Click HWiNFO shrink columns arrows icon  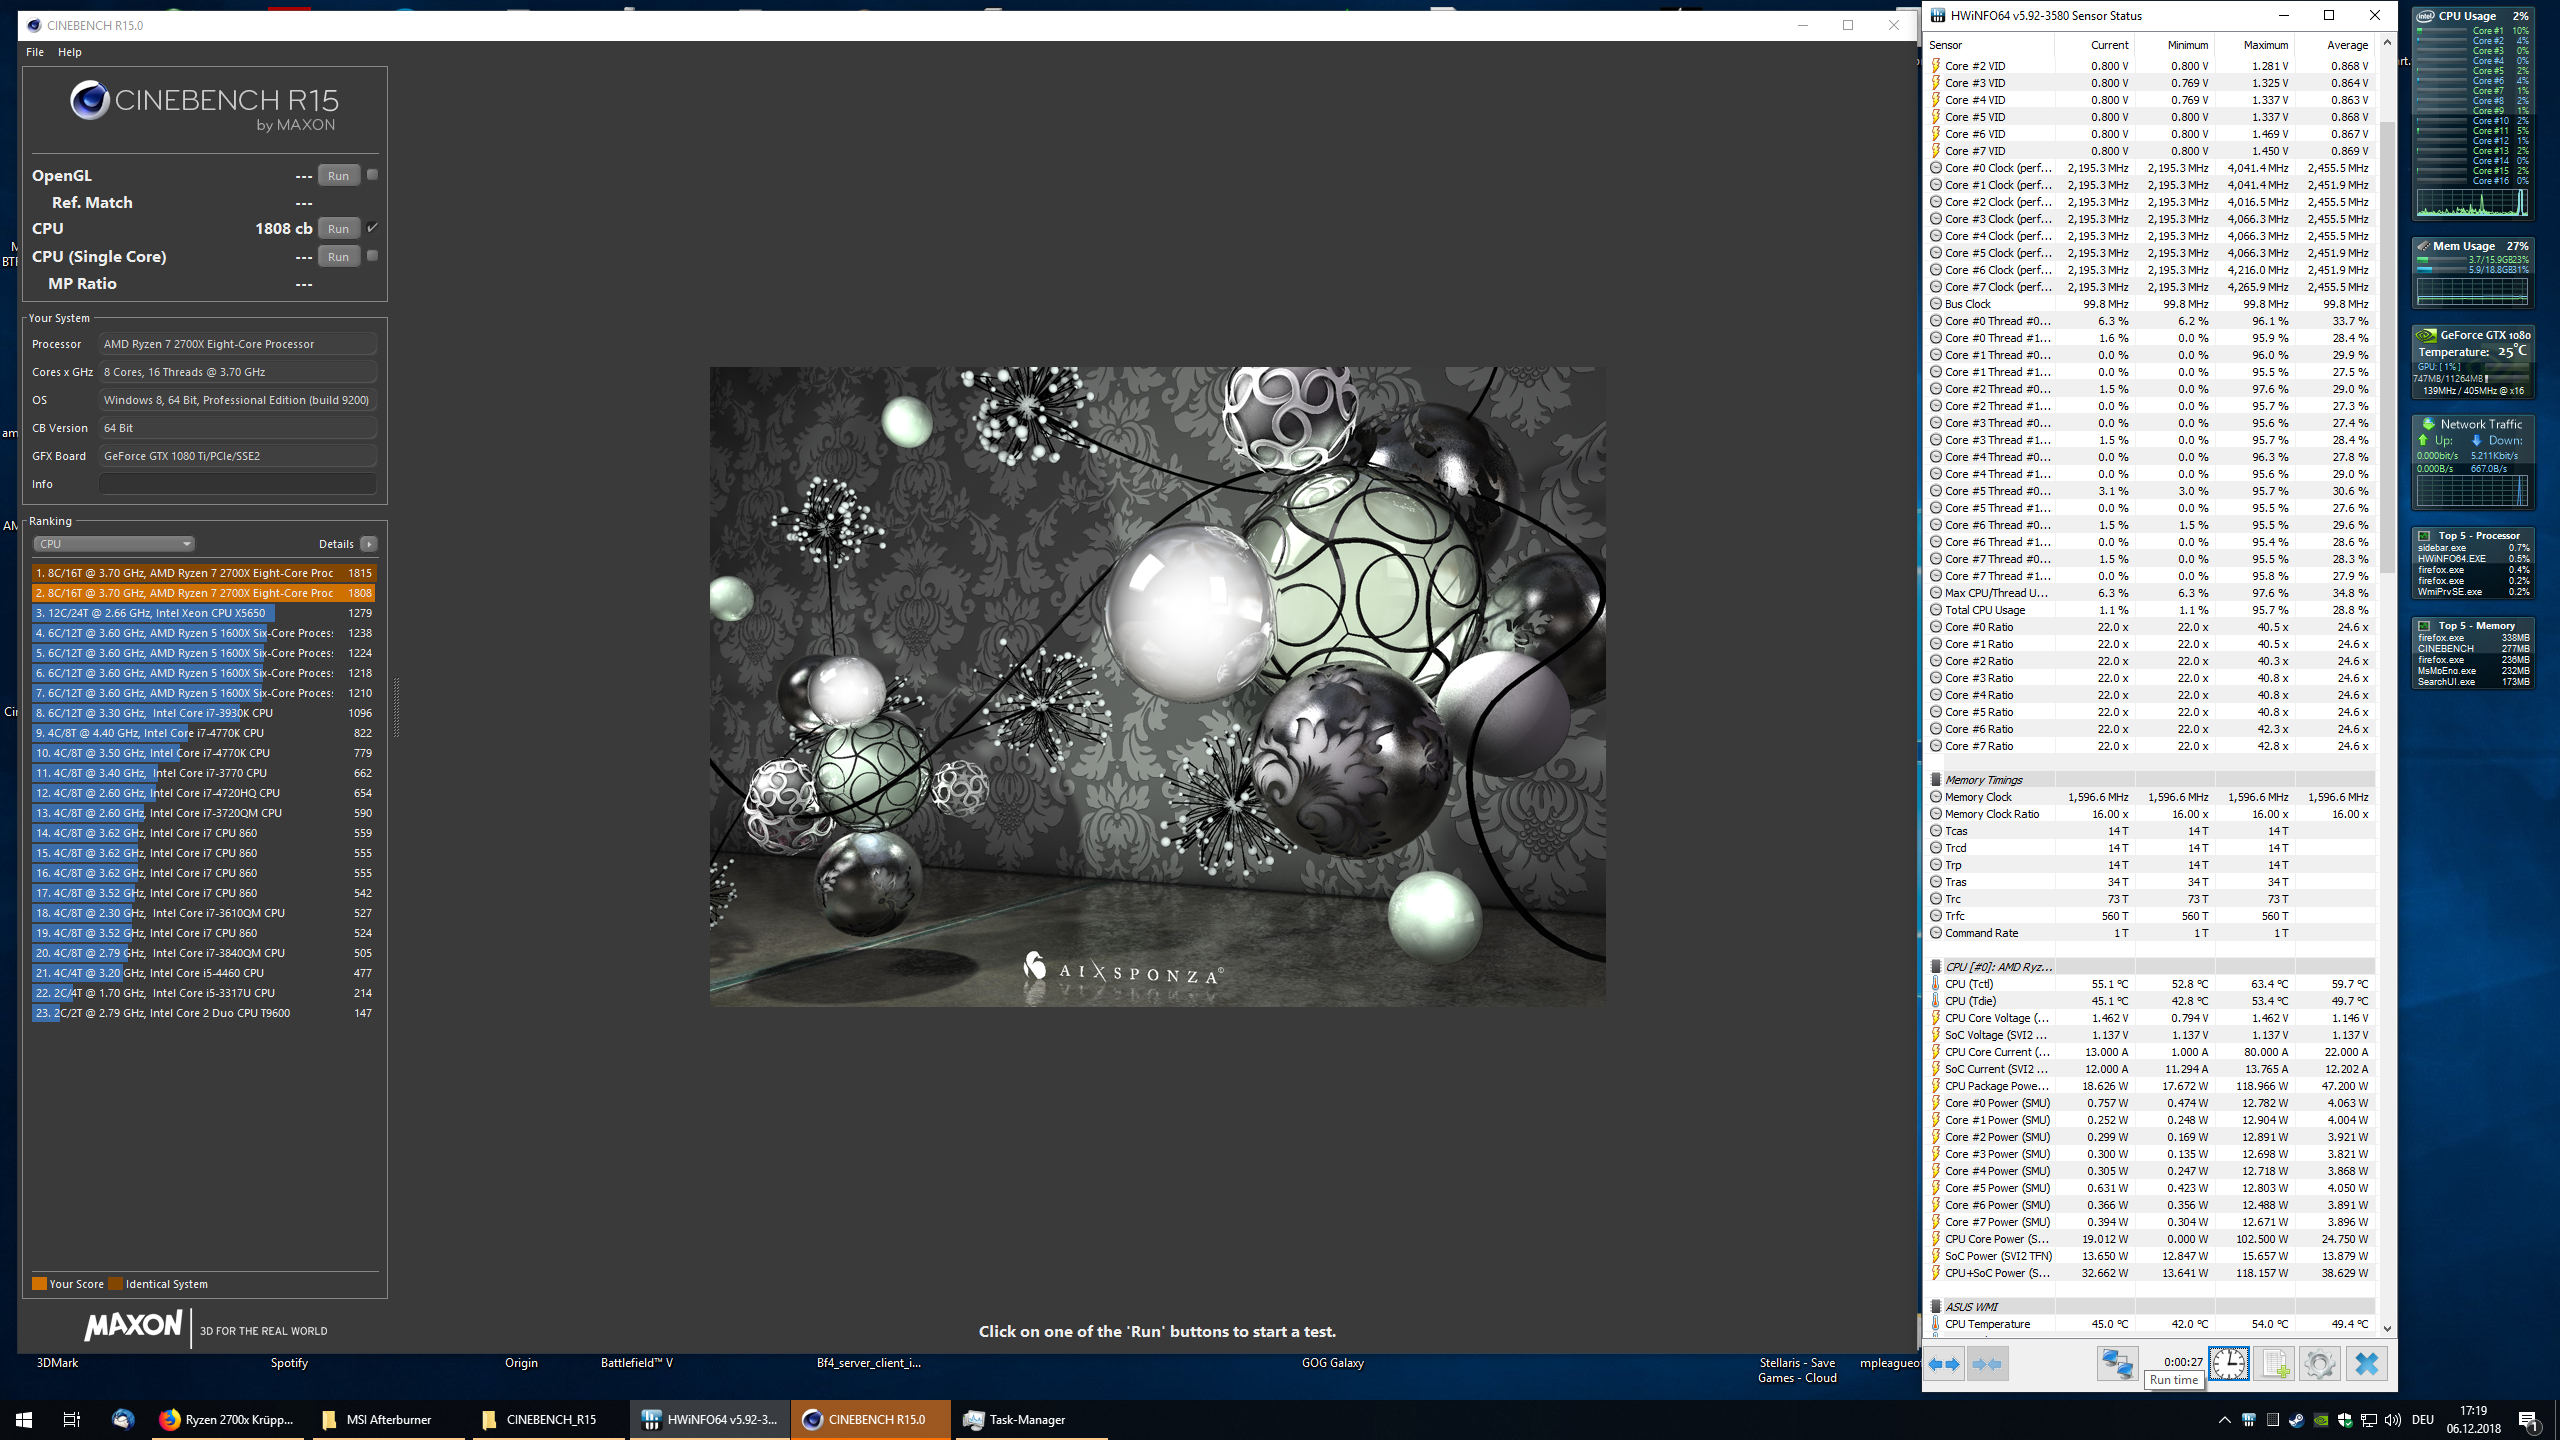click(x=1987, y=1363)
